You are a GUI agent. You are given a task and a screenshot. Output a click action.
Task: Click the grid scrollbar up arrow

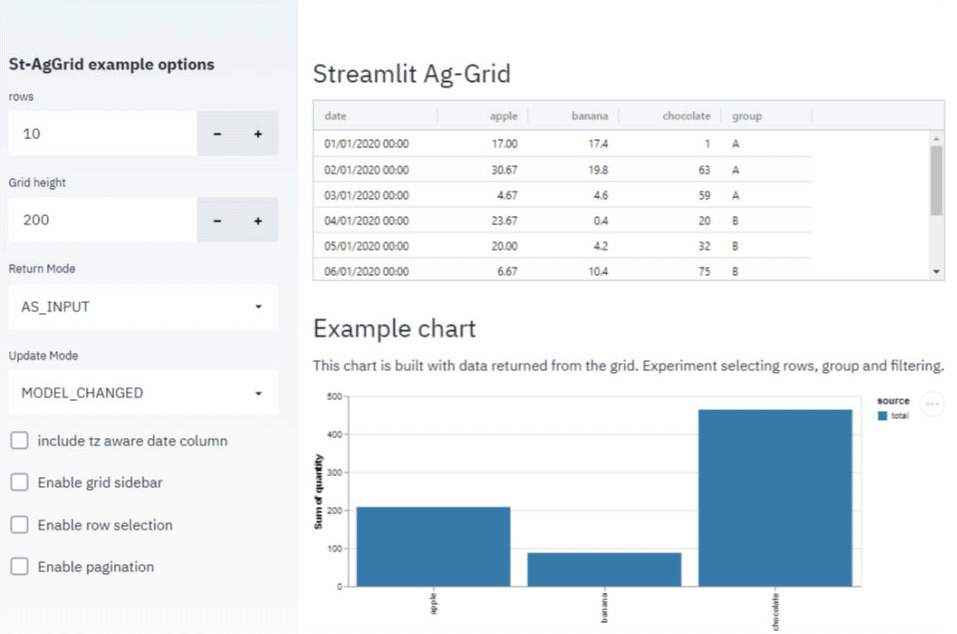point(936,139)
